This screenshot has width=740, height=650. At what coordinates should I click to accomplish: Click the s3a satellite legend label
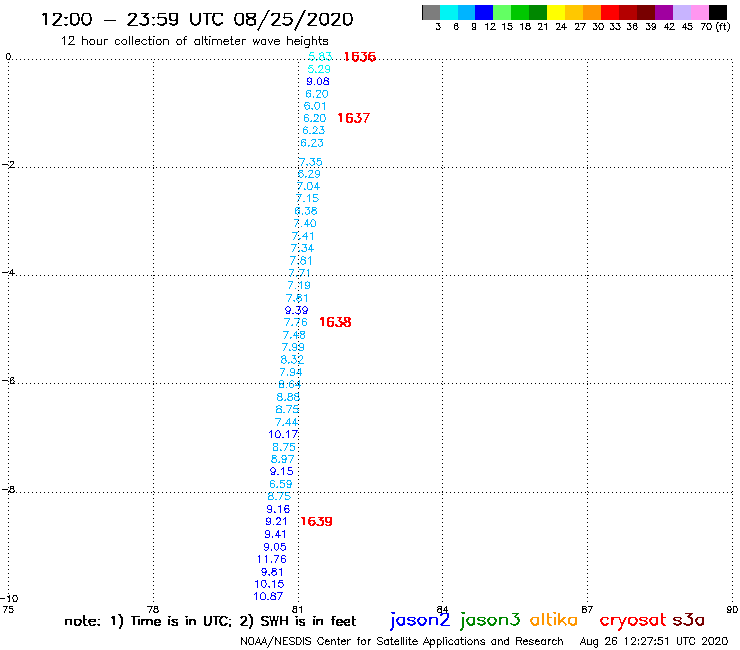(688, 620)
